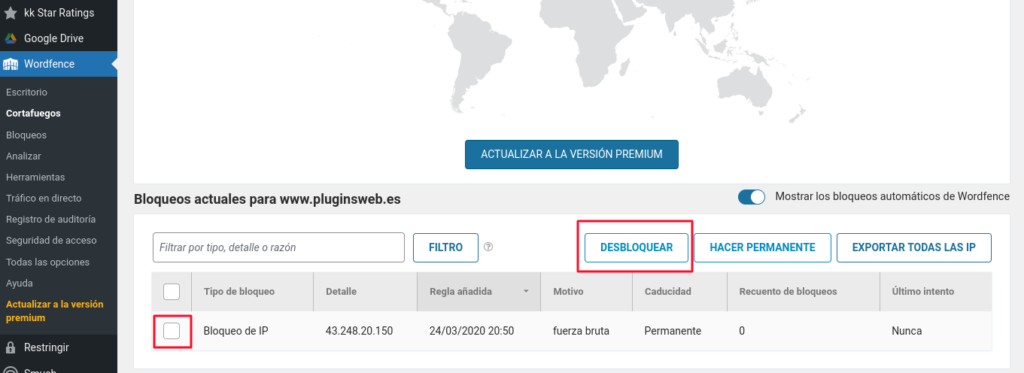
Task: Click IP address 43.248.20.150 cell
Action: pyautogui.click(x=359, y=331)
